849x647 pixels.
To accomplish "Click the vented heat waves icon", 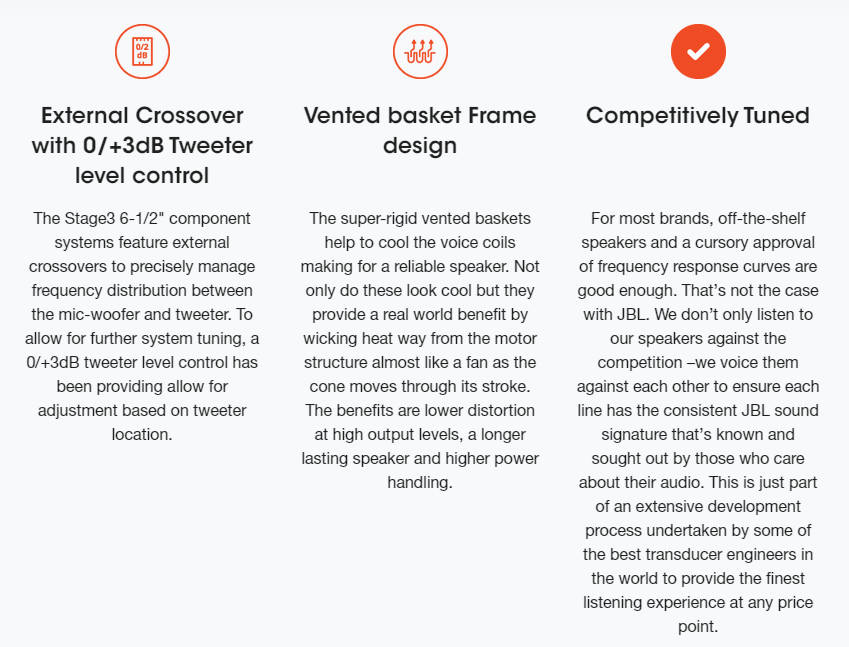I will 419,50.
